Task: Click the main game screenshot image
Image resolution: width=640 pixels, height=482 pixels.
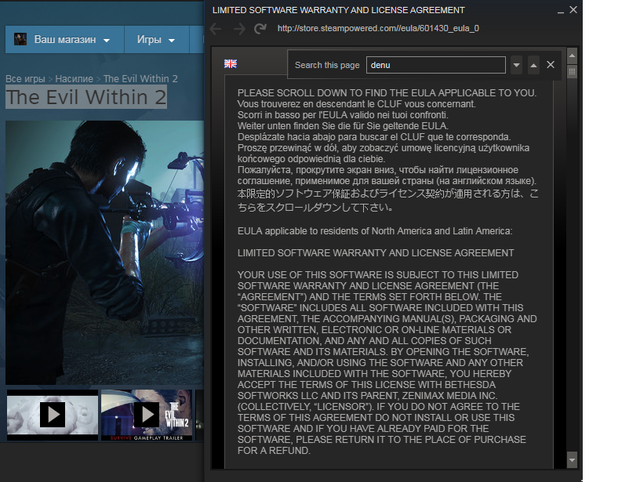Action: pyautogui.click(x=104, y=252)
